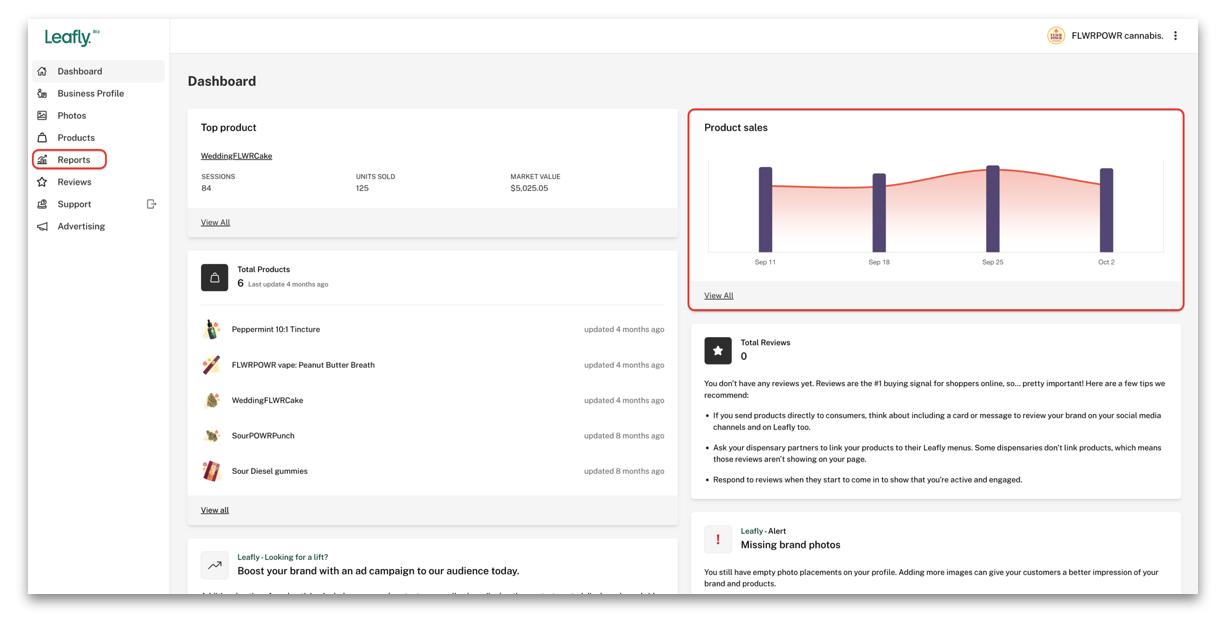
Task: Click the trending arrow lift icon
Action: coord(214,565)
